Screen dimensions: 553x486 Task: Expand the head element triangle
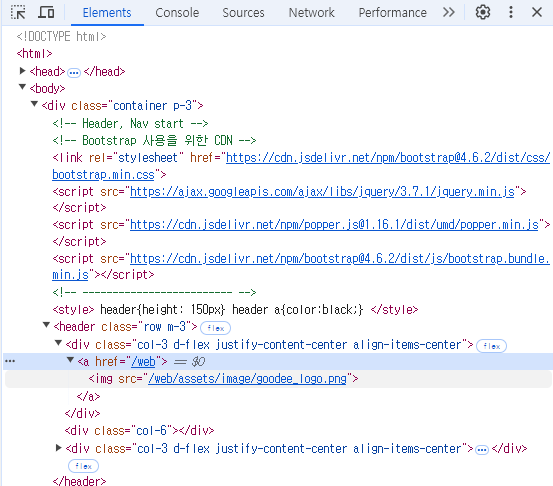click(x=23, y=71)
